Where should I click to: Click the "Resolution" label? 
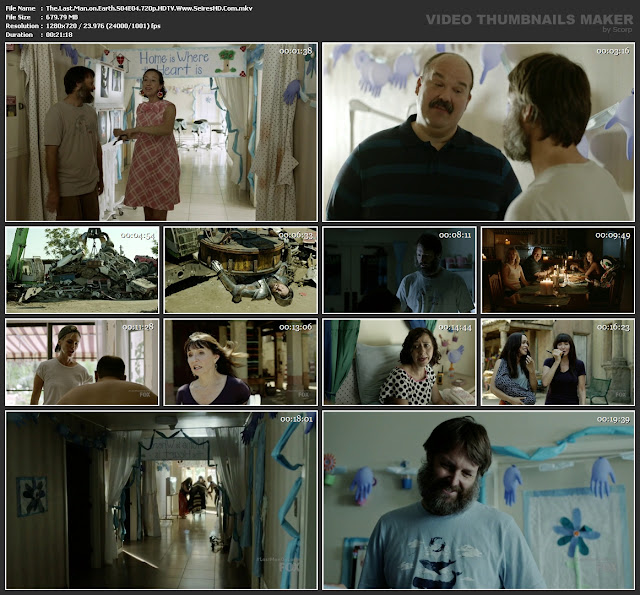(22, 26)
